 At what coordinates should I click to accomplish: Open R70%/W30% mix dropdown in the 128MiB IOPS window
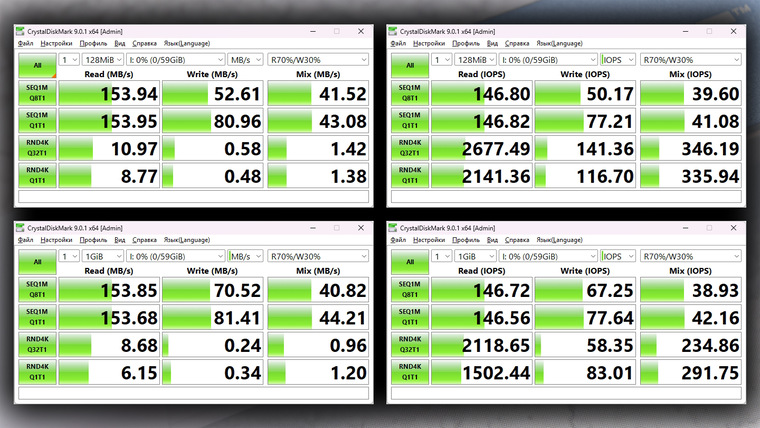pyautogui.click(x=691, y=60)
